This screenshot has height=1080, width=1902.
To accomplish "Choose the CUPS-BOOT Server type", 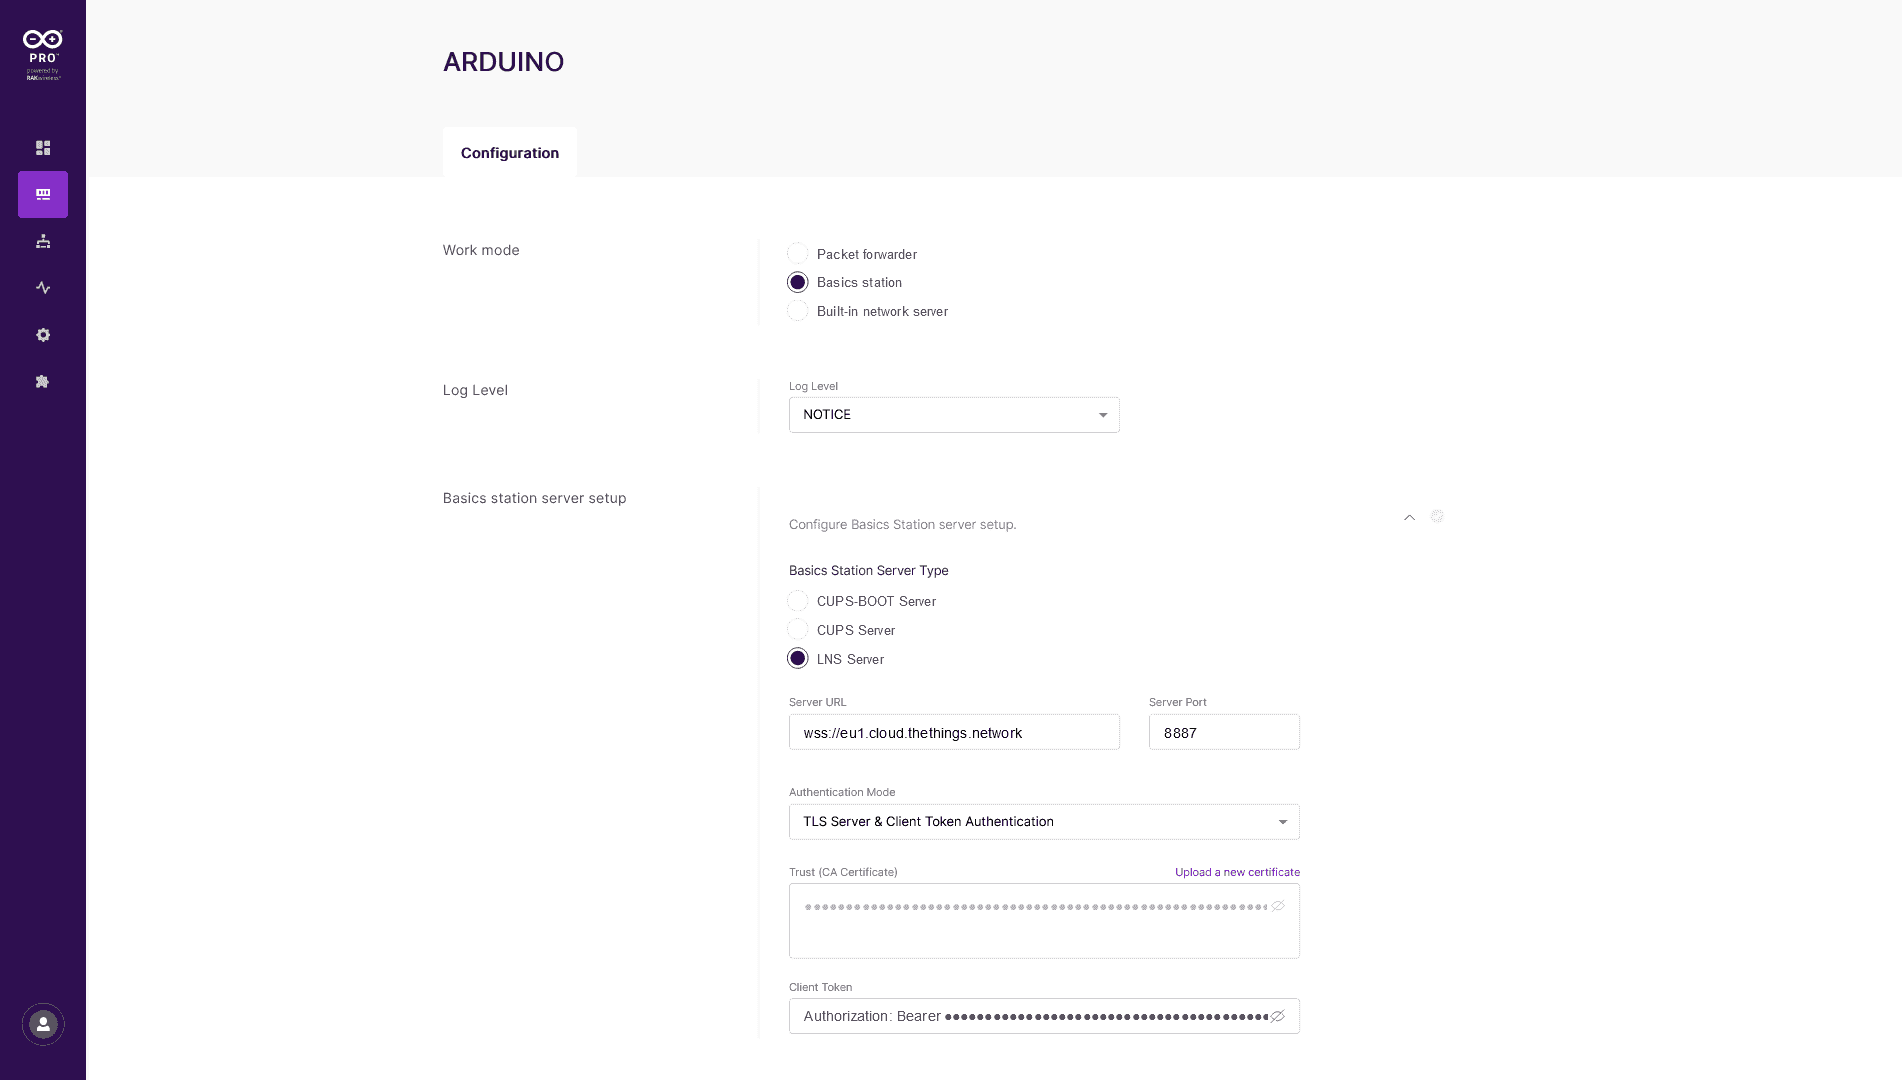I will point(798,601).
